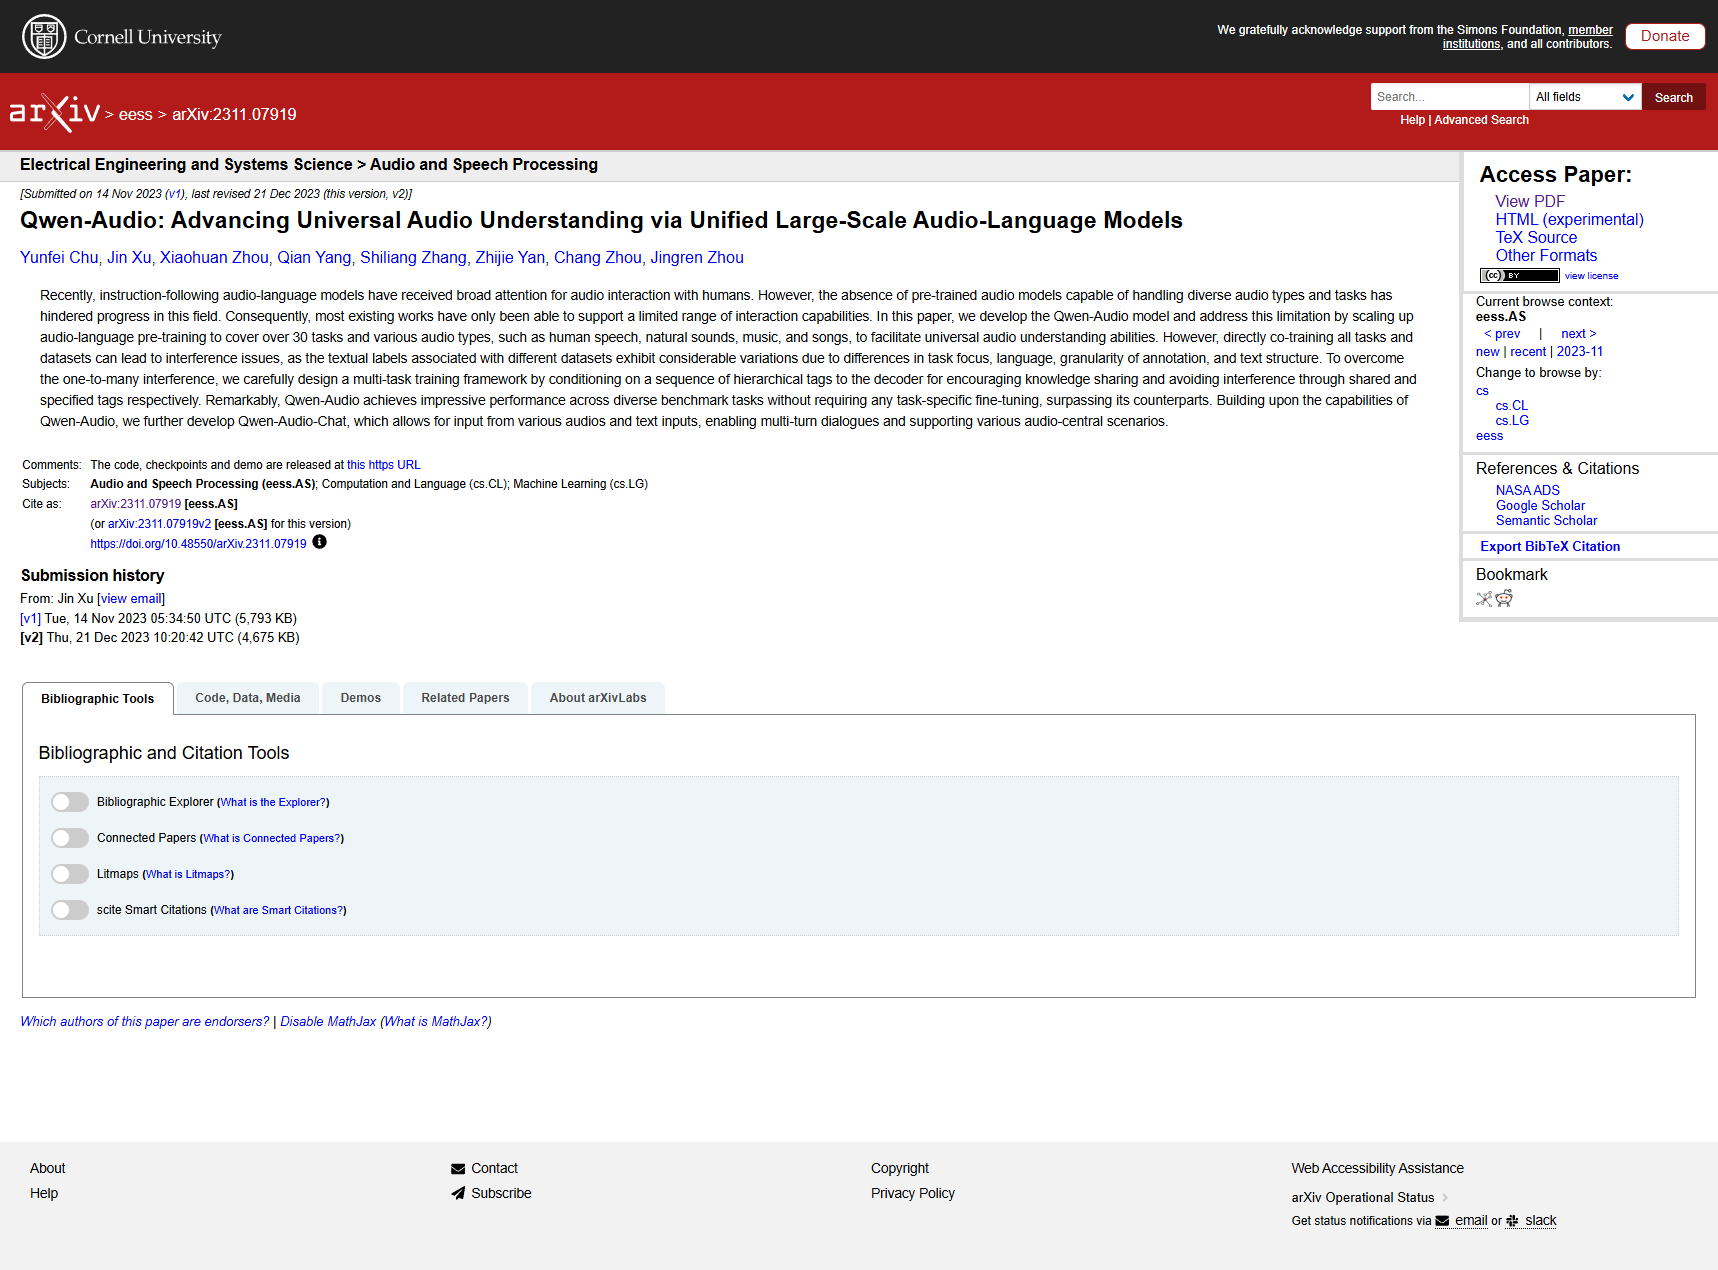
Task: Open the arXiv home logo
Action: [55, 113]
